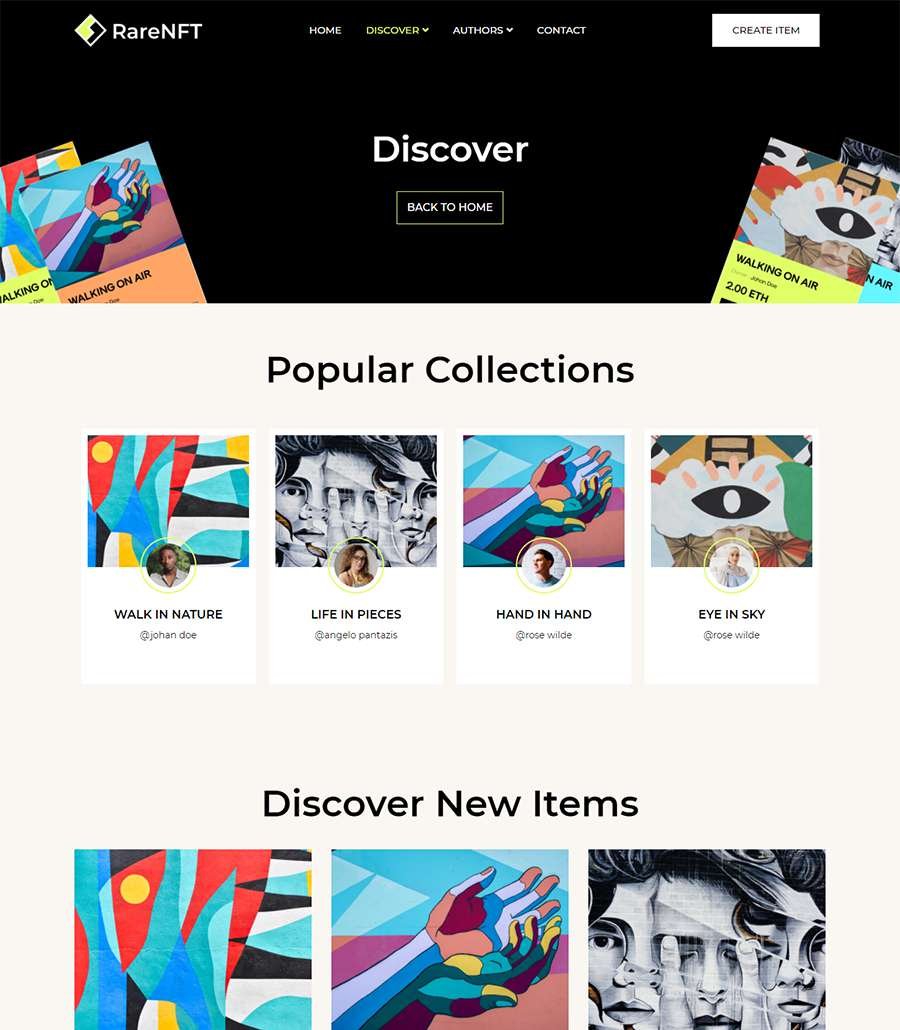The width and height of the screenshot is (900, 1030).
Task: Open rose wilde avatar on Eye In Sky
Action: click(x=731, y=565)
